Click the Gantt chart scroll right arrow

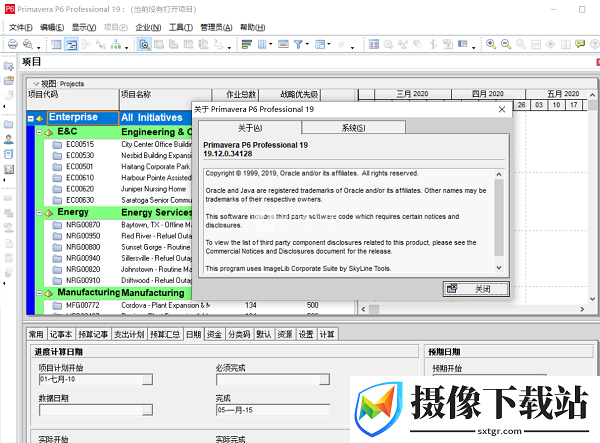582,309
